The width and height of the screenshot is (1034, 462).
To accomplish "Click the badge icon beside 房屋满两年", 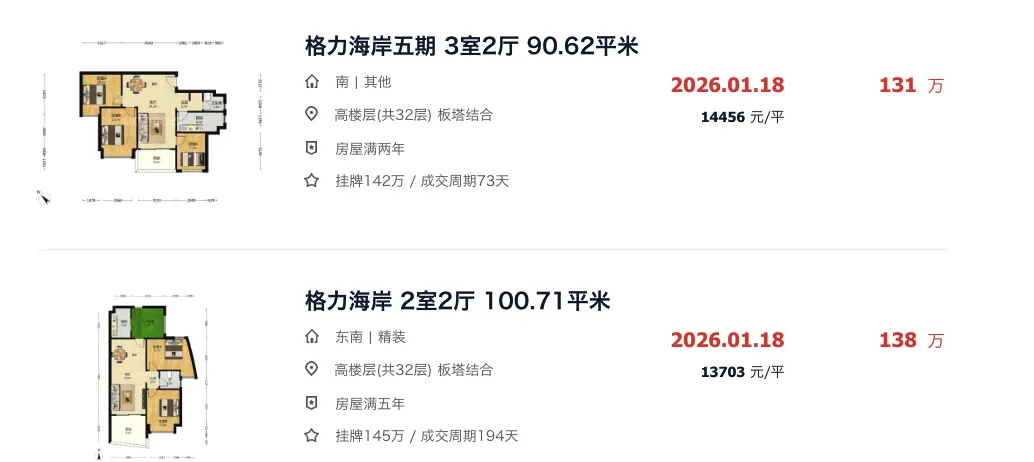I will click(312, 148).
